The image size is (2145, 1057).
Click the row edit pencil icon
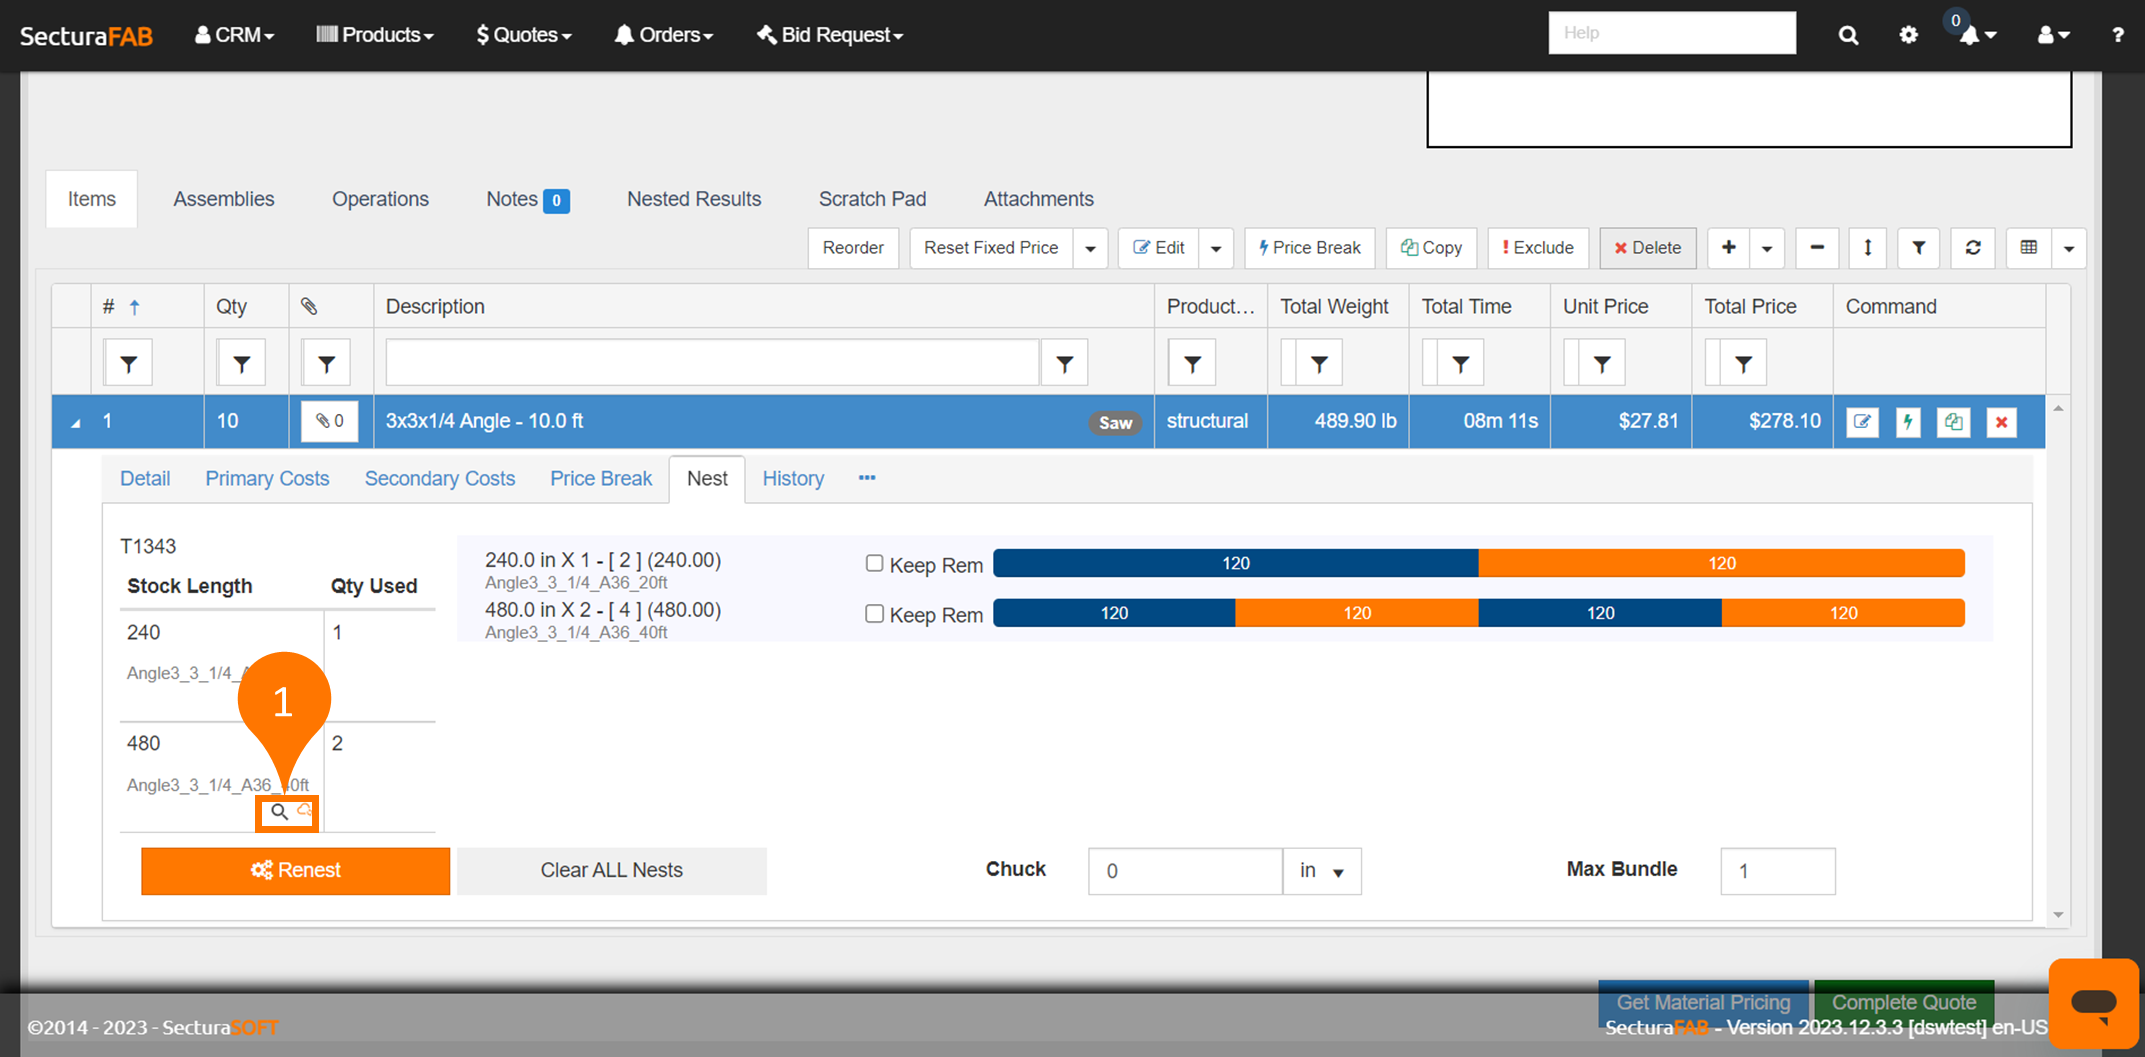1862,422
